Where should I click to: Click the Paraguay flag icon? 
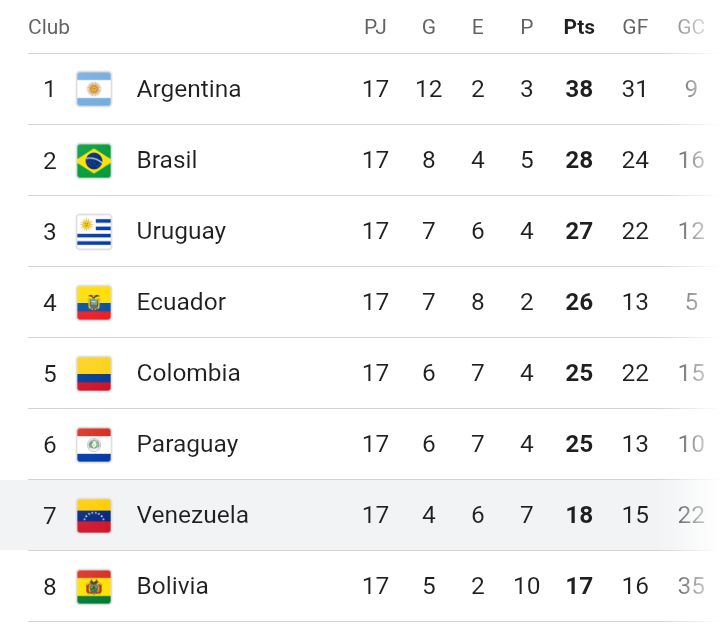(94, 445)
